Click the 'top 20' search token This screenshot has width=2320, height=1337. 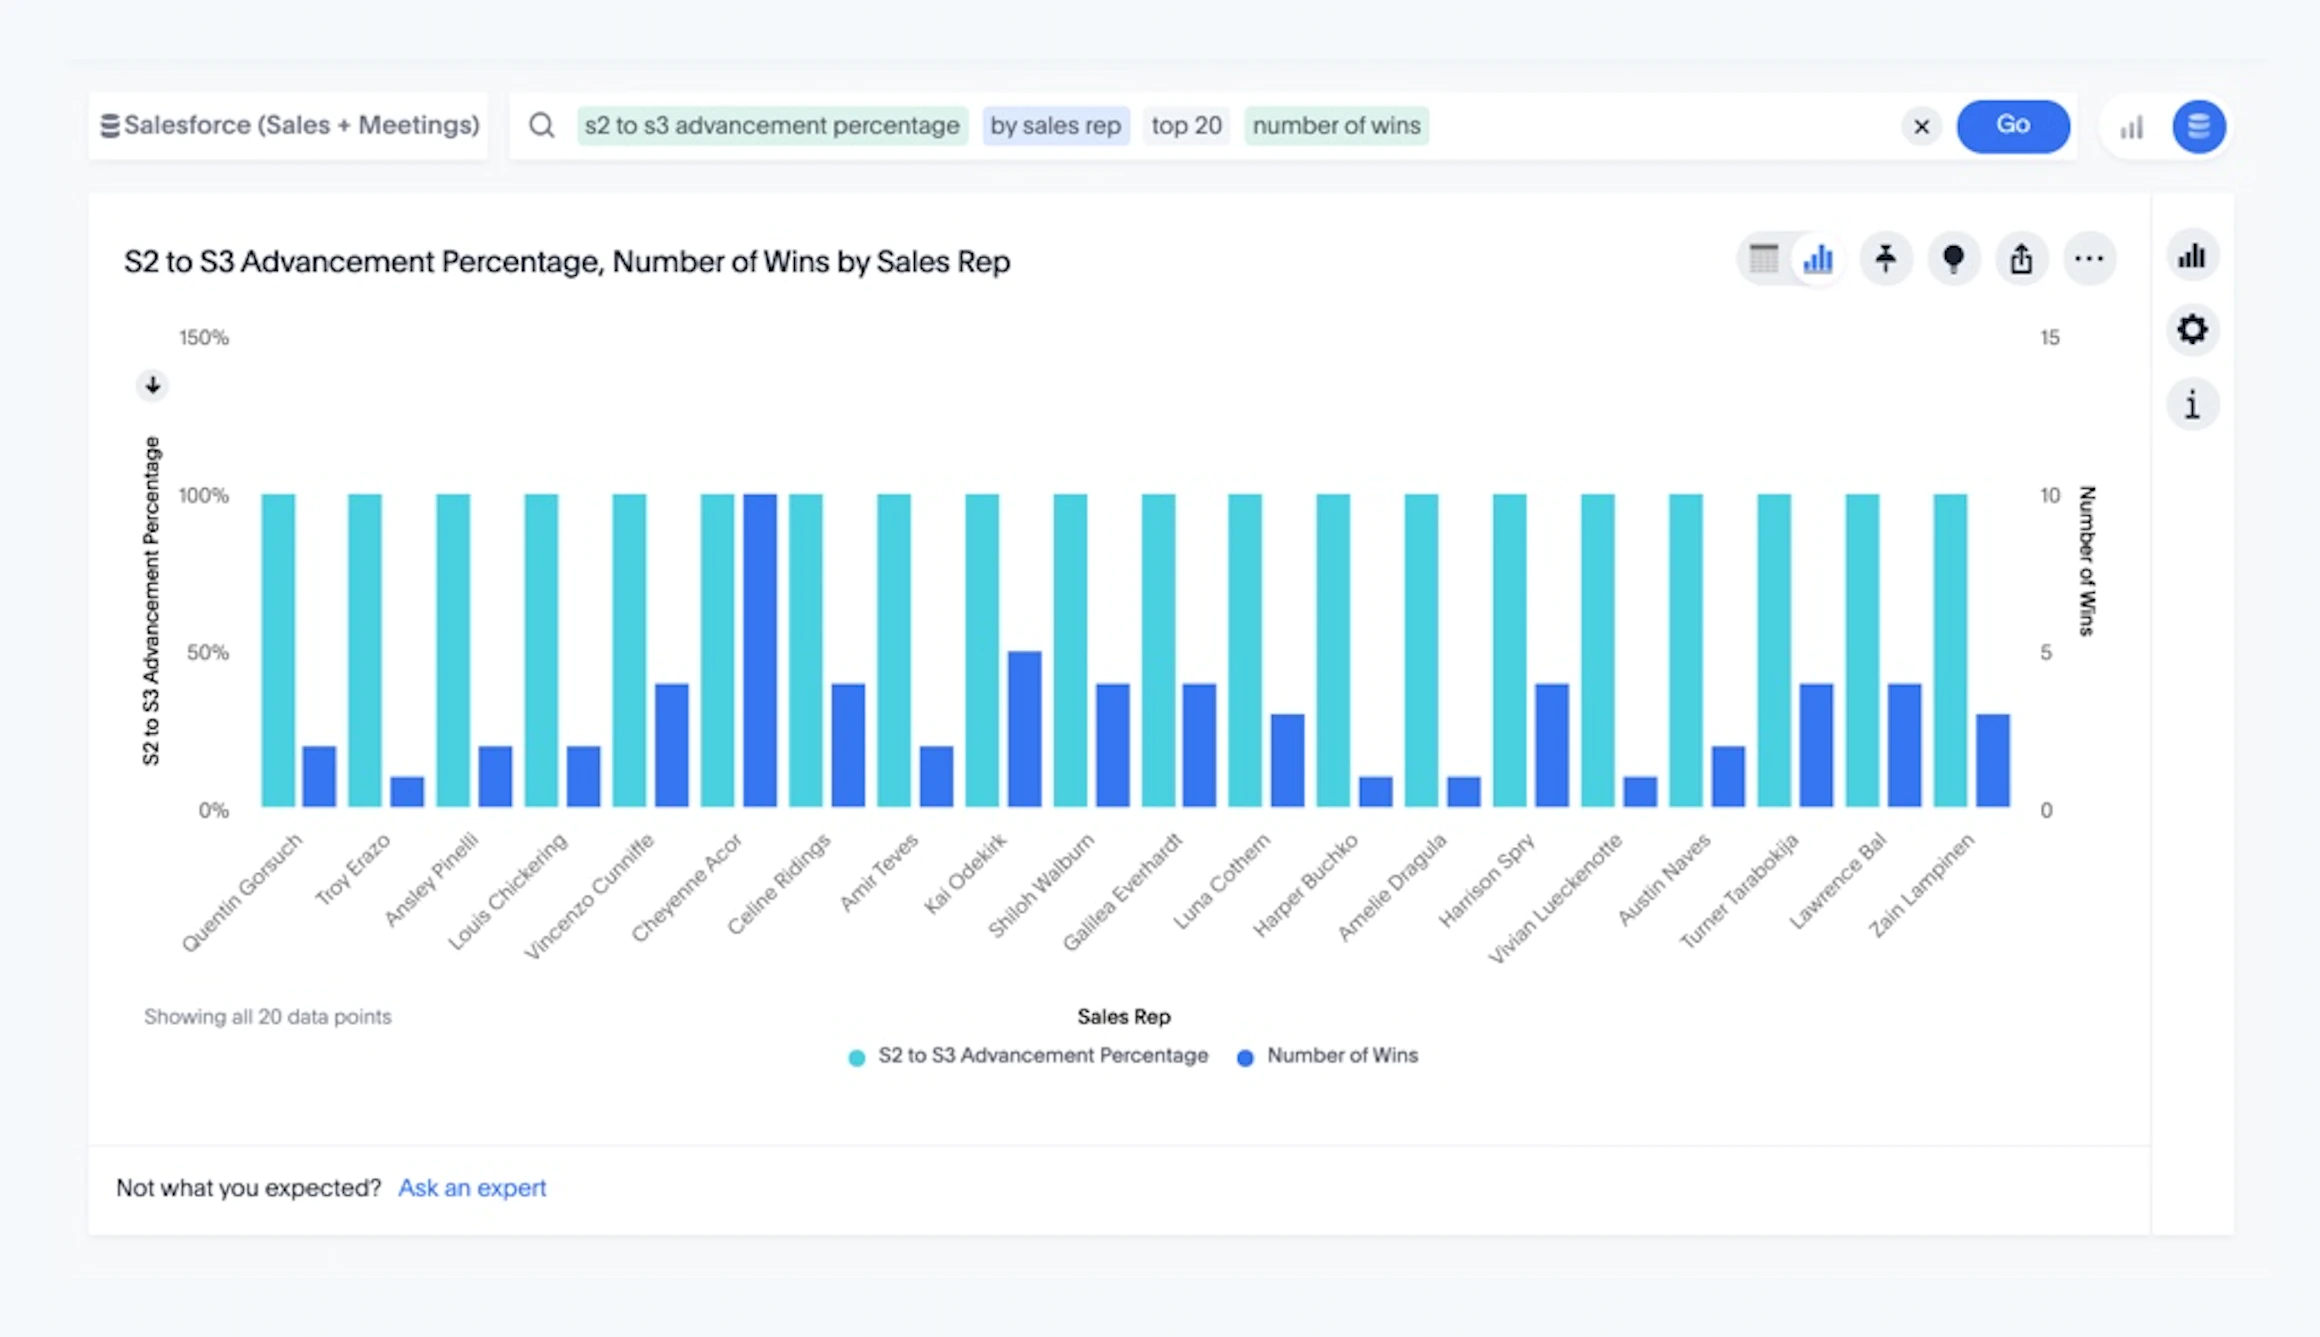tap(1187, 126)
